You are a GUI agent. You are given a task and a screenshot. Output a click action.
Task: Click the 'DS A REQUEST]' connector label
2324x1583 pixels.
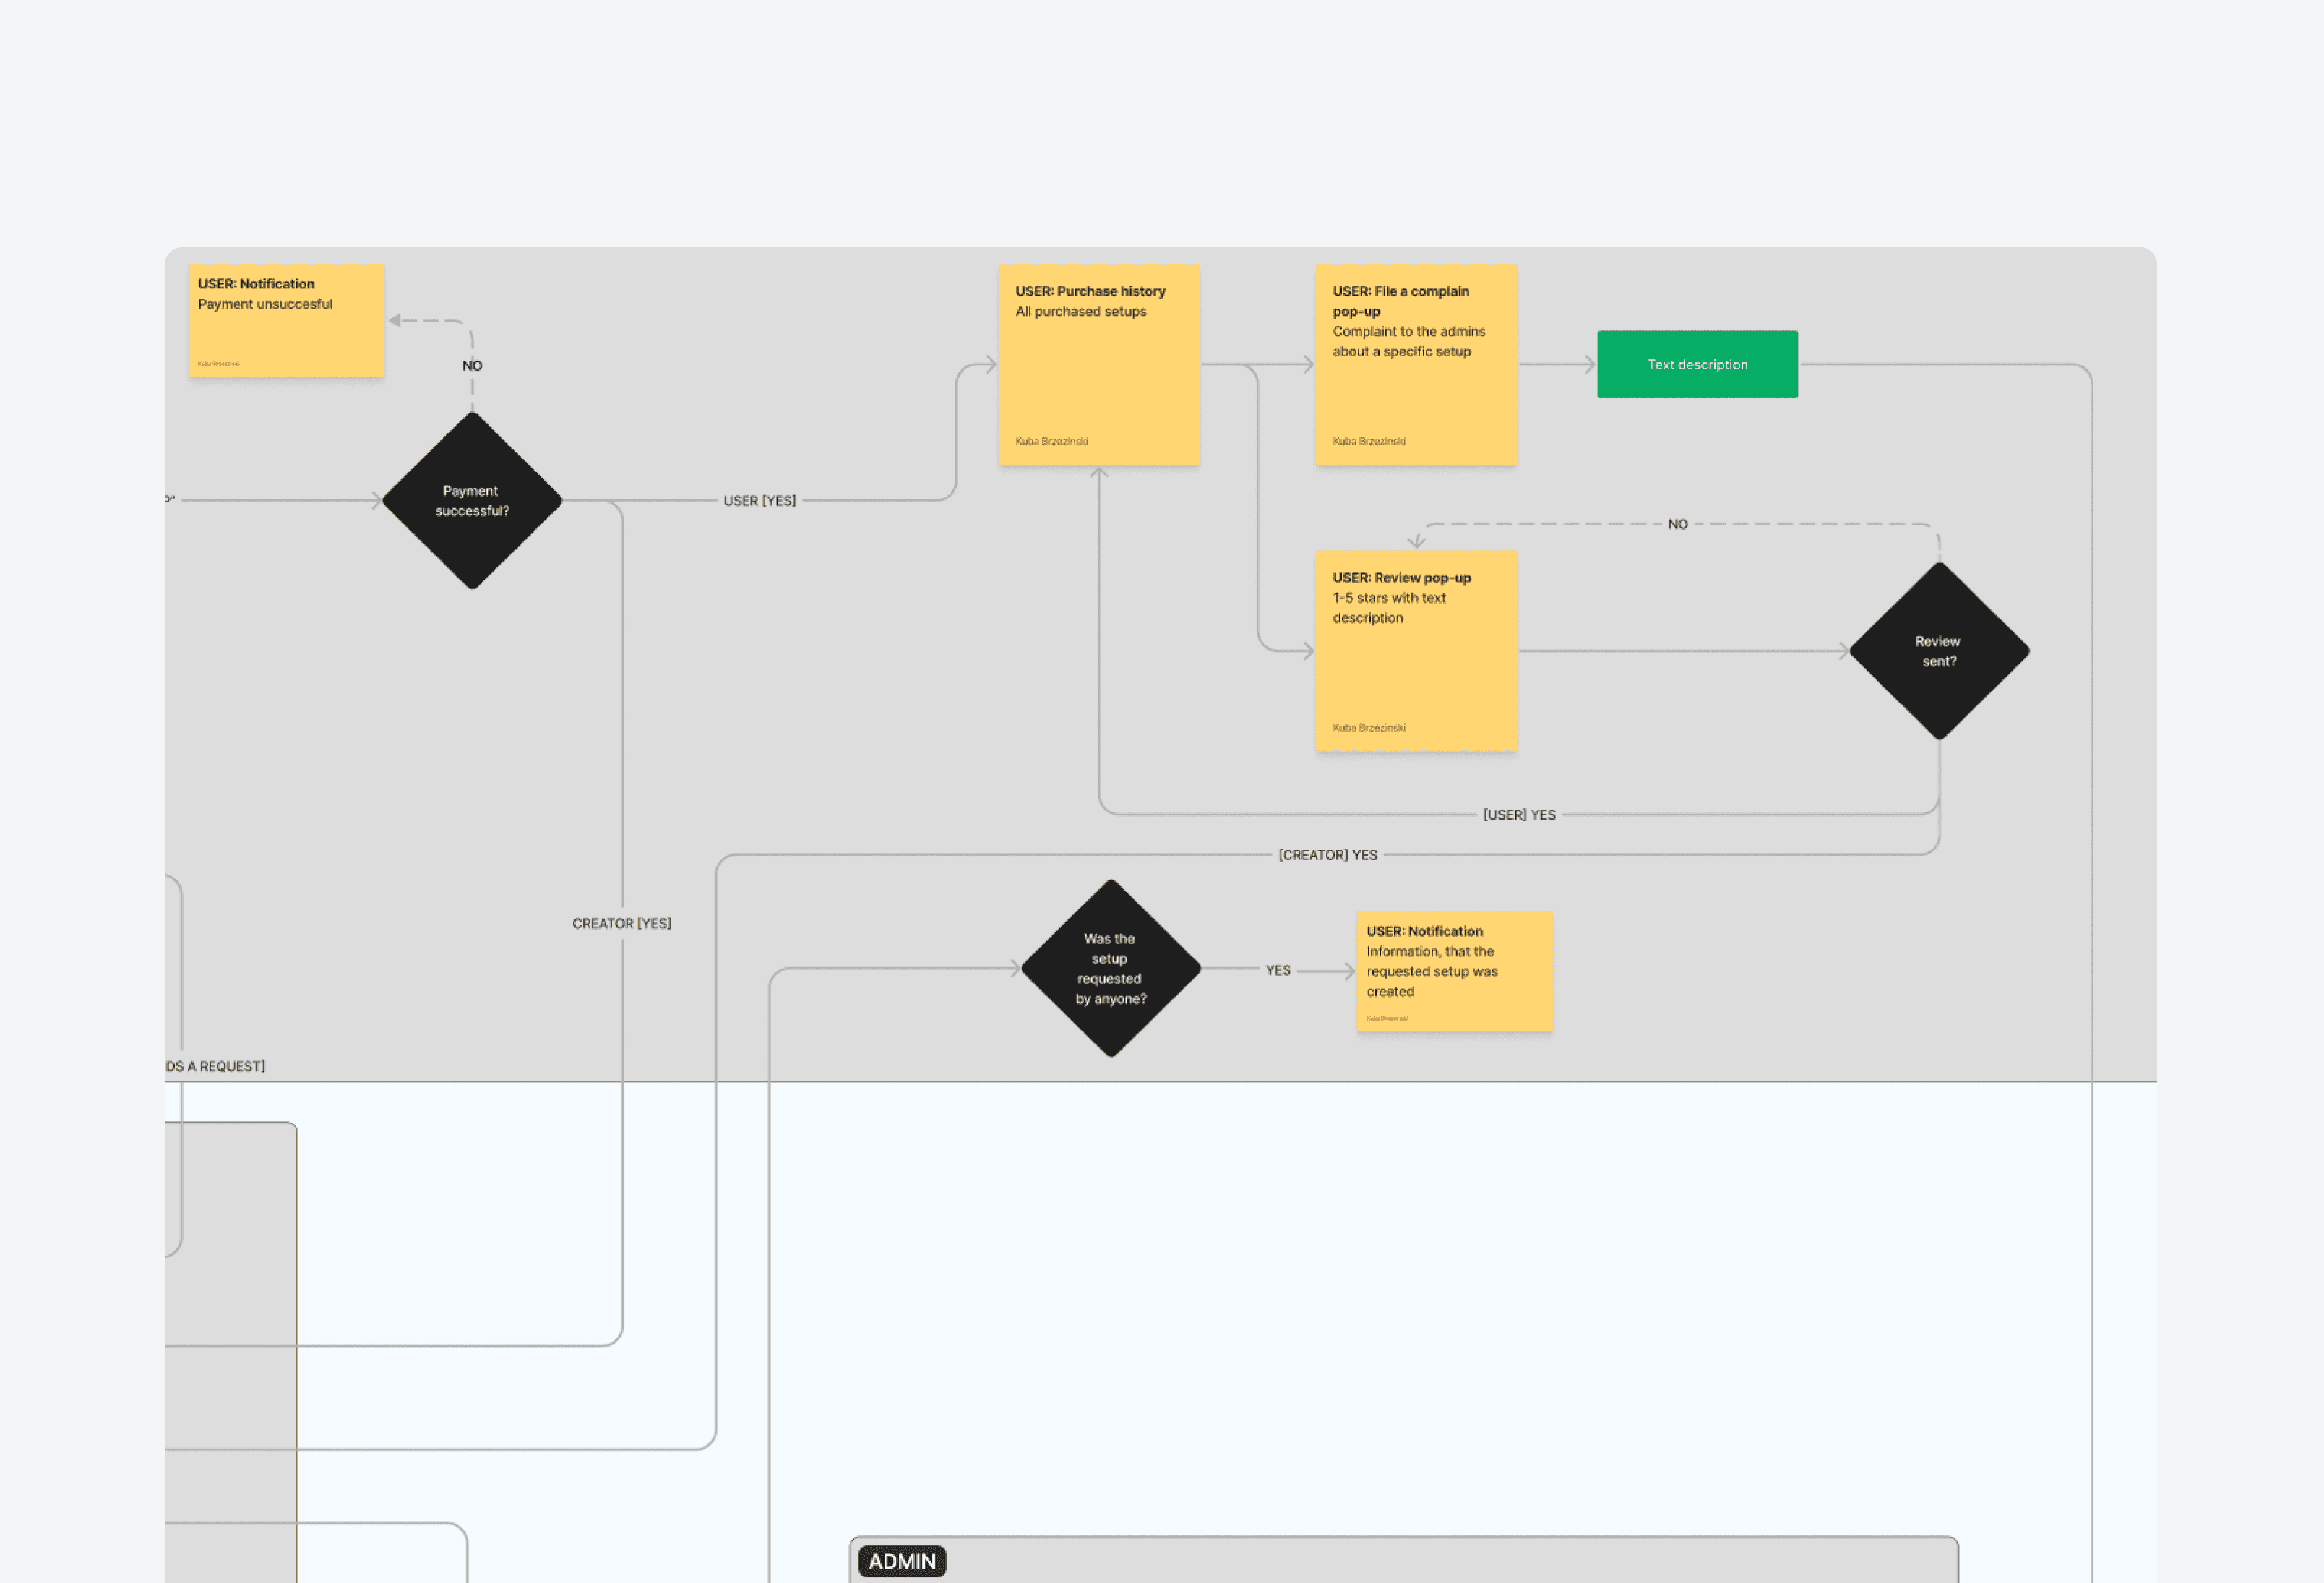tap(216, 1066)
